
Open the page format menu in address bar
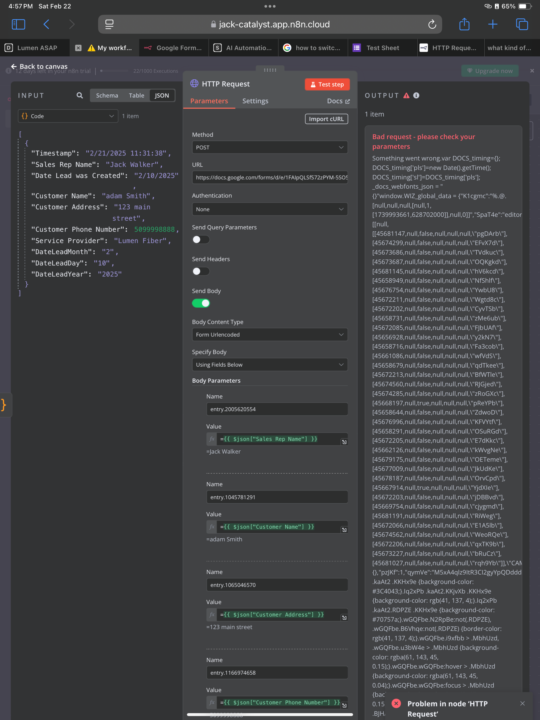pyautogui.click(x=109, y=24)
